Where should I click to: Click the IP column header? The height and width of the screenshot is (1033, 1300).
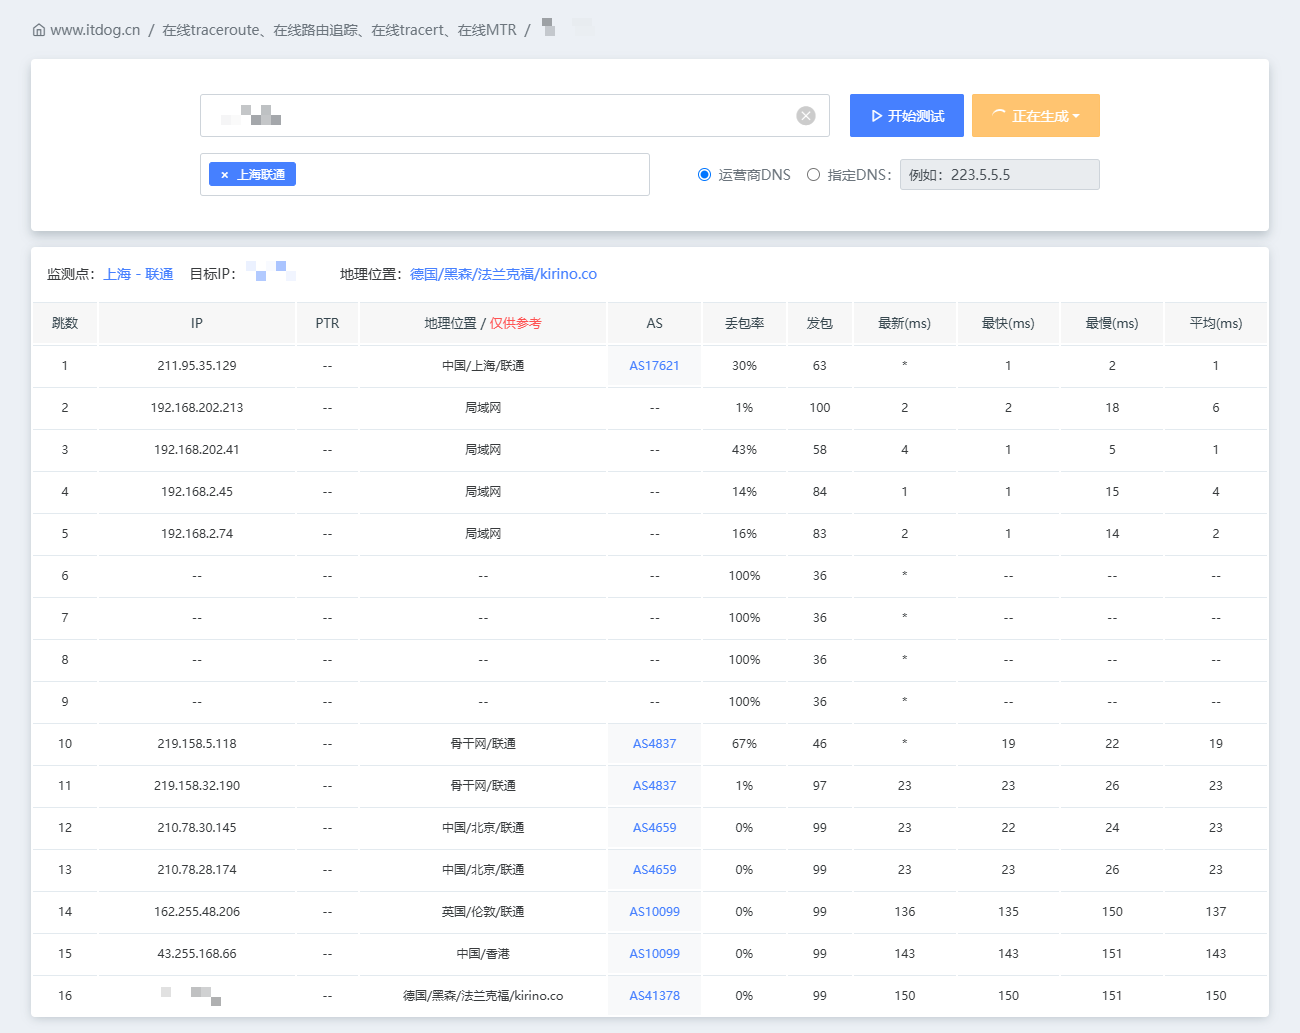coord(197,323)
